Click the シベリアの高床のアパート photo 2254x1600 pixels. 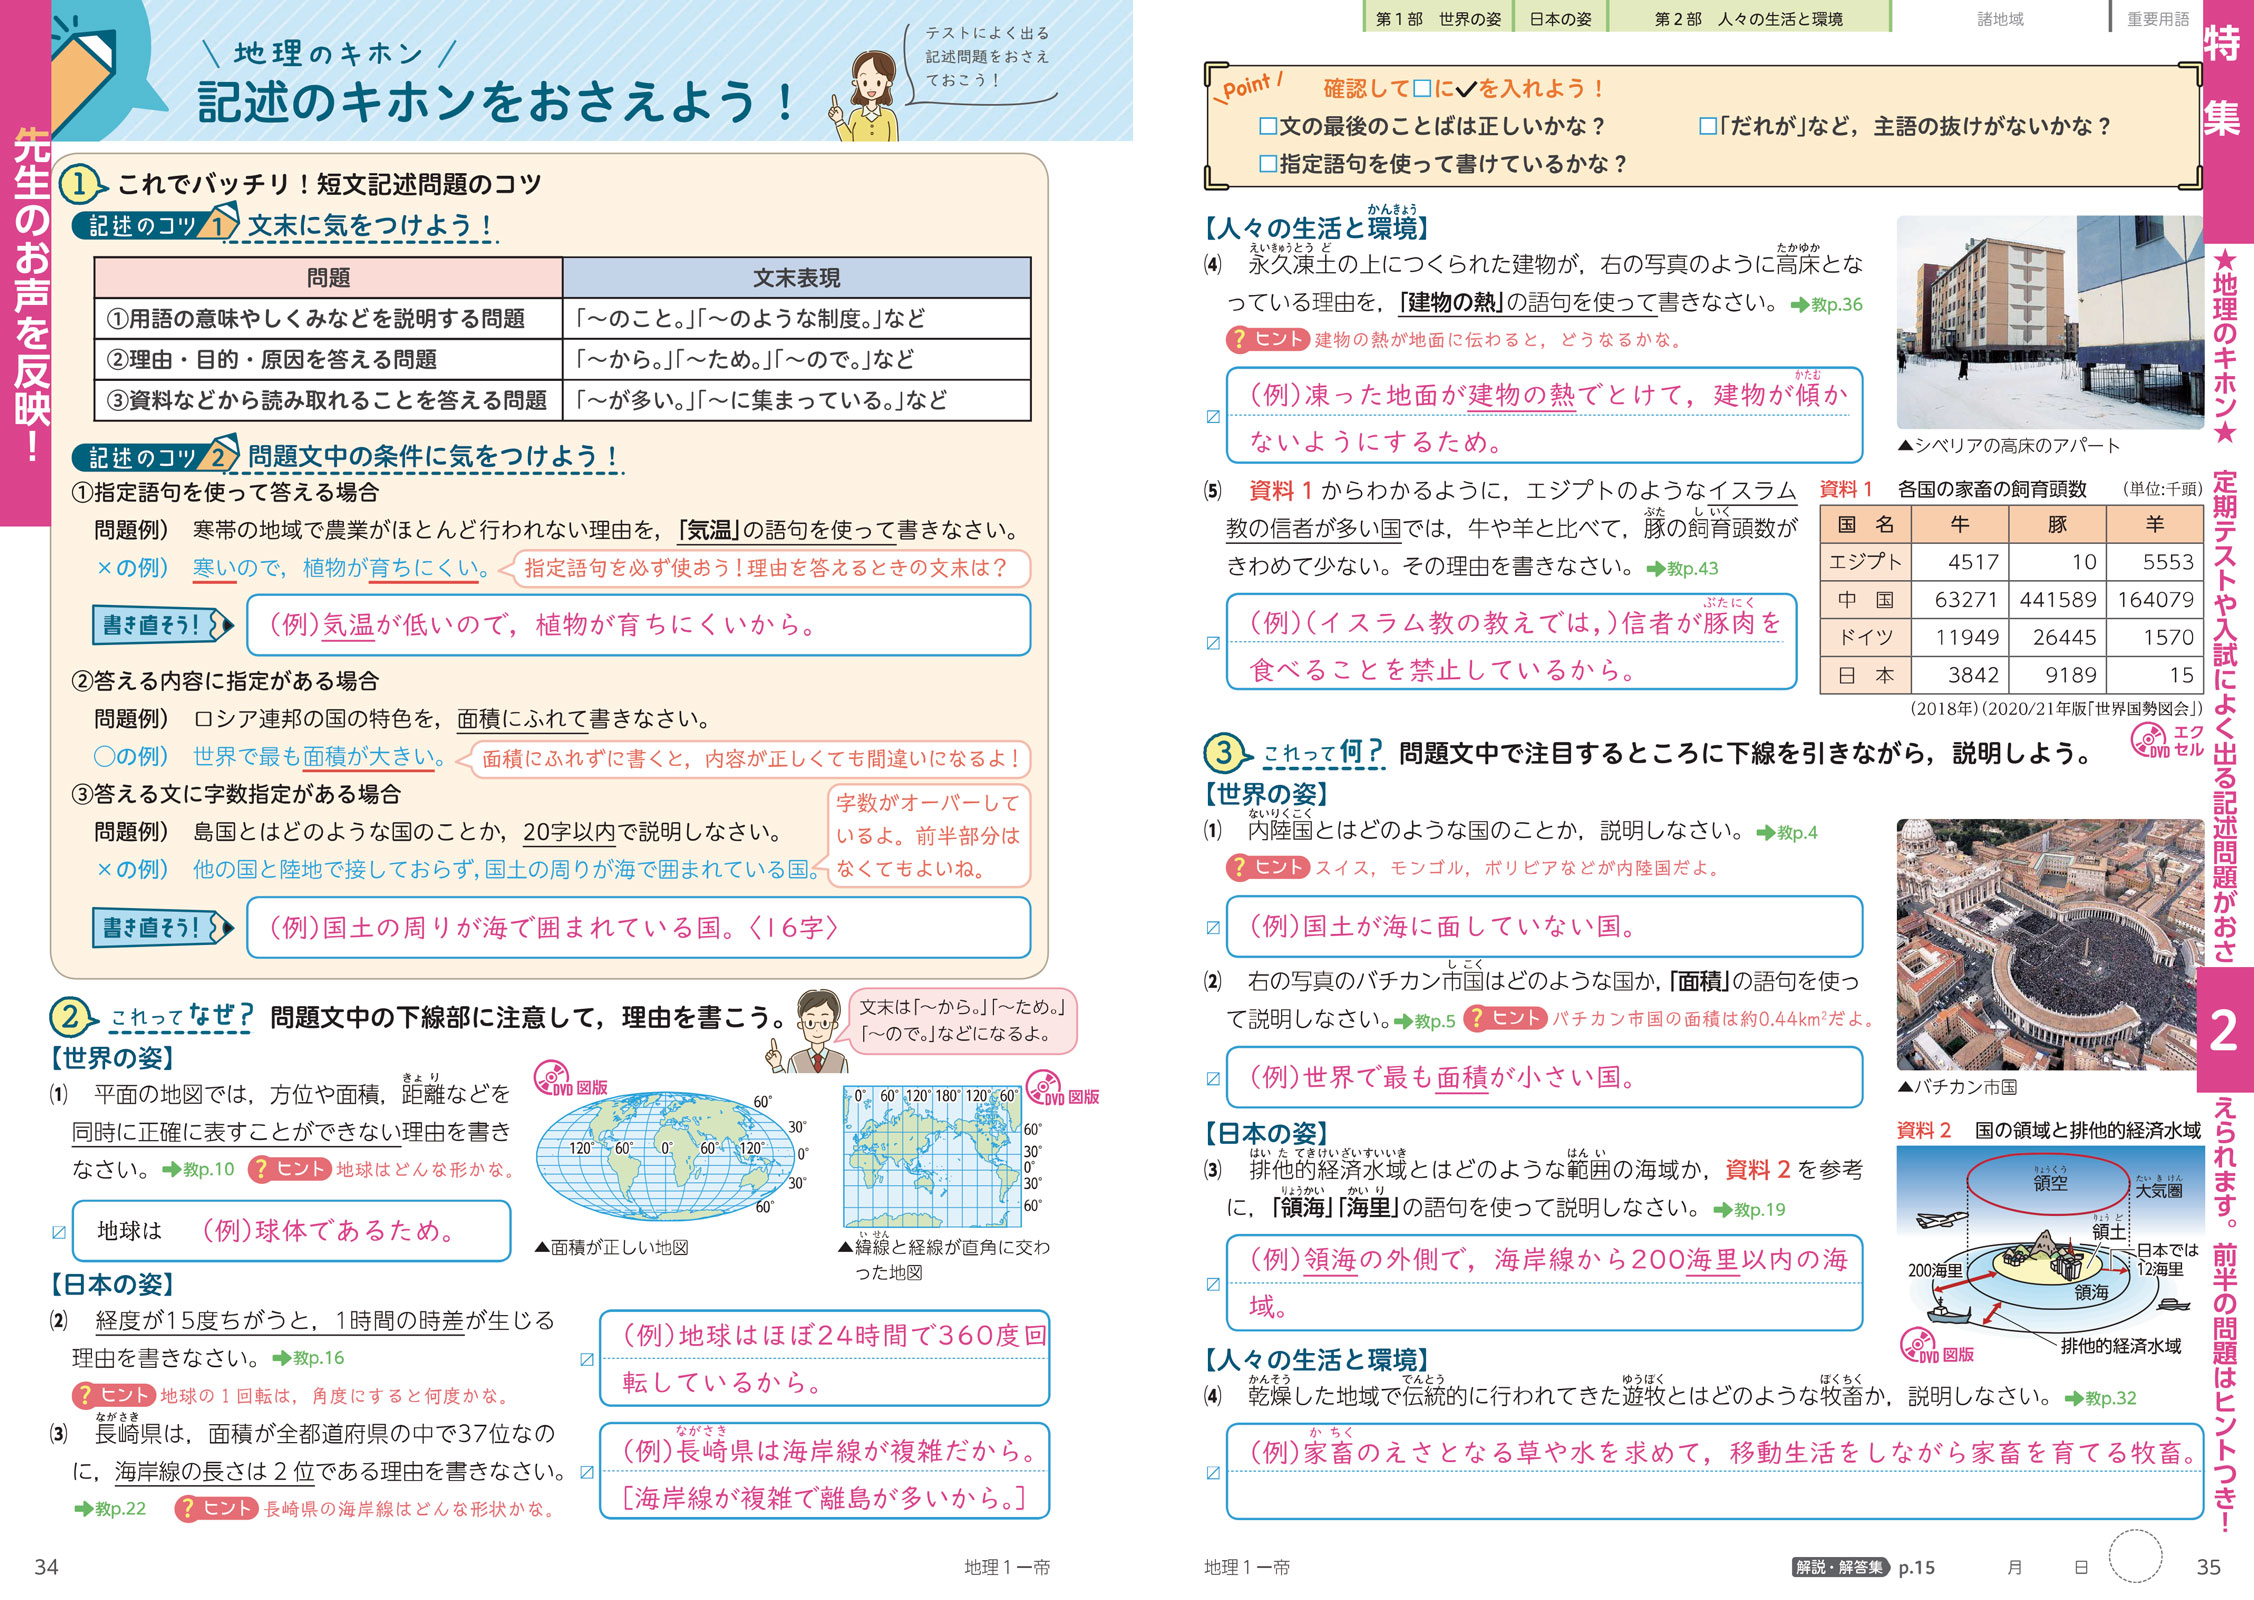pos(2050,323)
